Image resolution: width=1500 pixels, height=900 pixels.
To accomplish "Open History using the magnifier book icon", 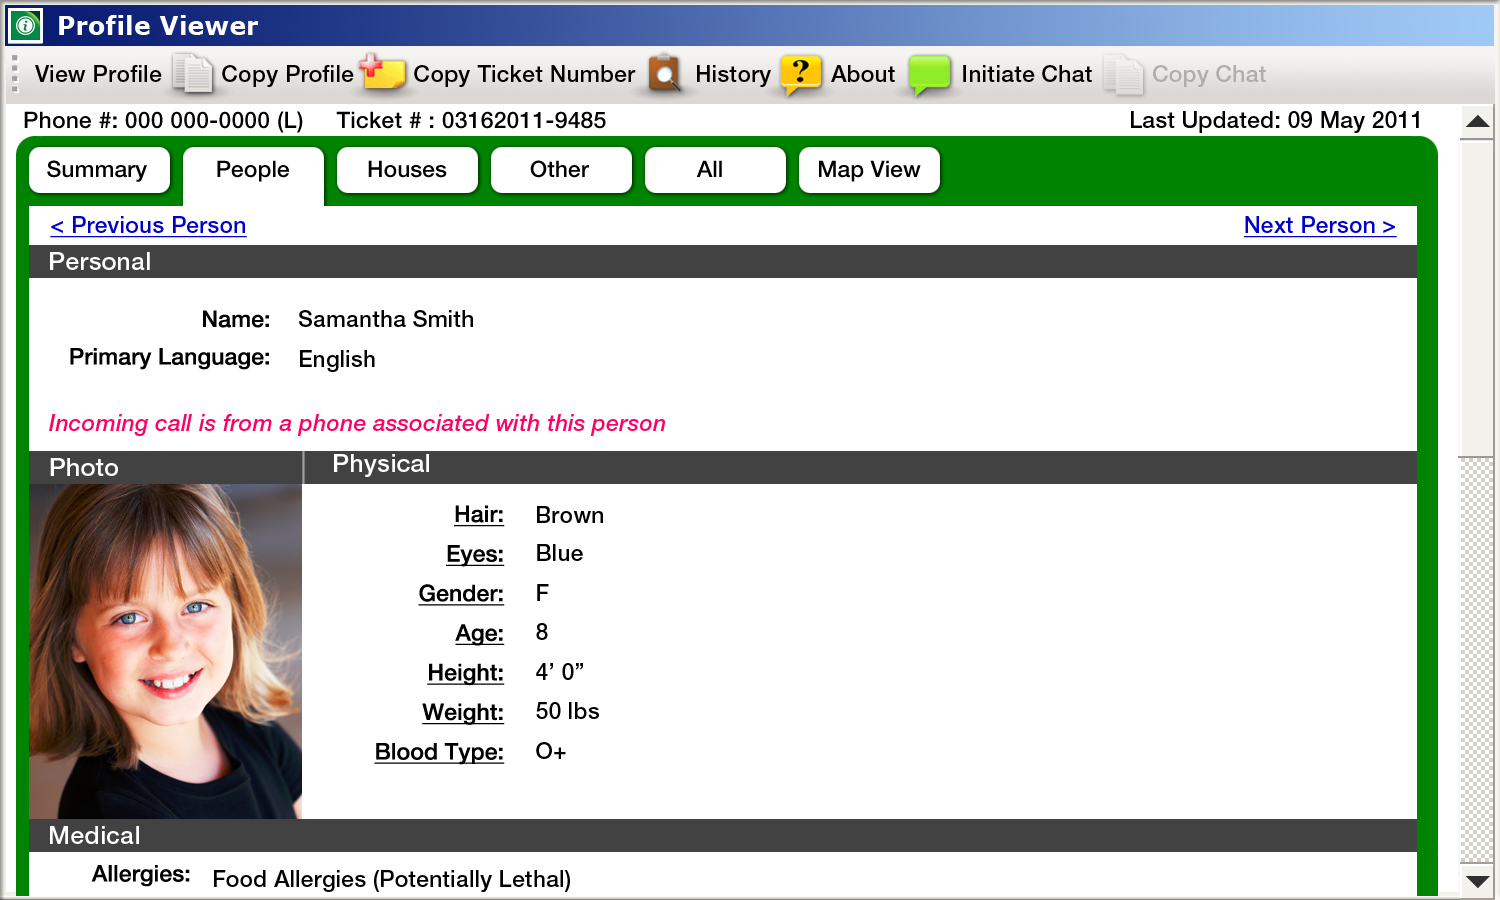I will tap(665, 74).
